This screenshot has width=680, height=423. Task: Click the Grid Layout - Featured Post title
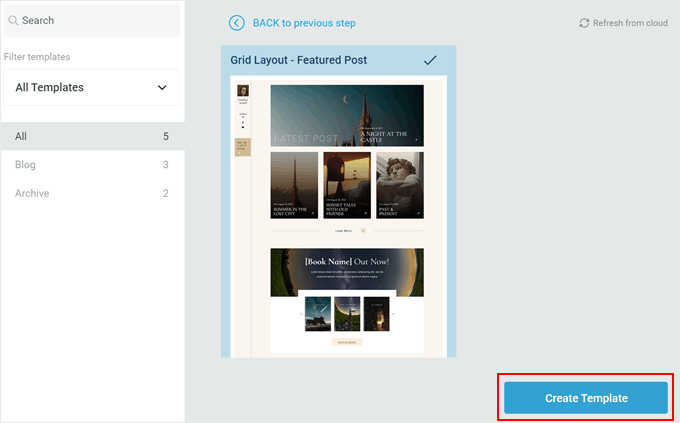point(298,60)
